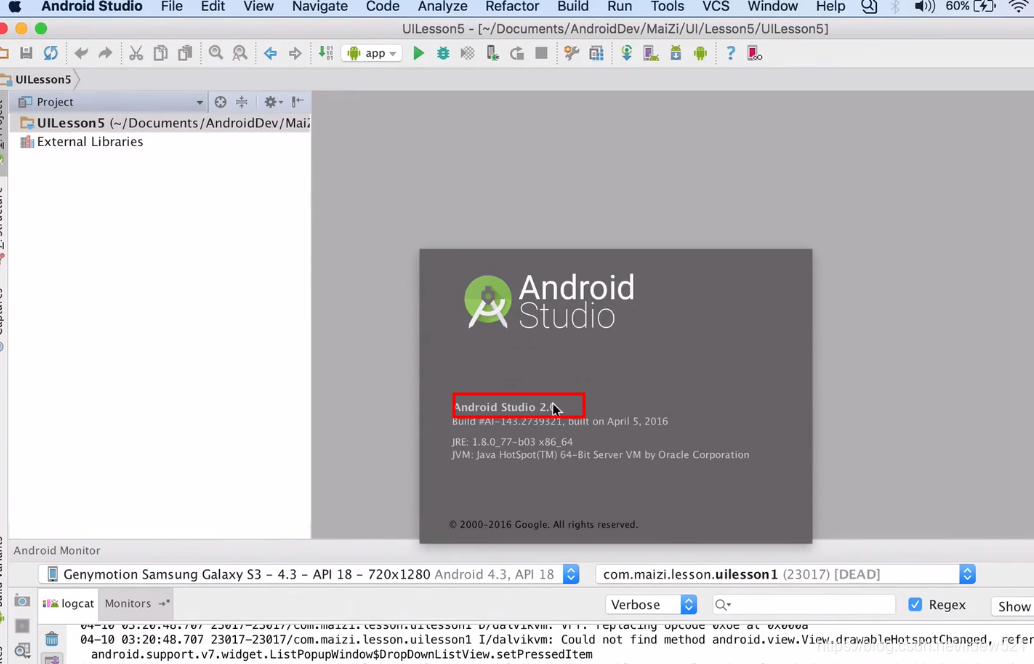Open Project Structure icon
Screen dimensions: 1034x664
(597, 53)
